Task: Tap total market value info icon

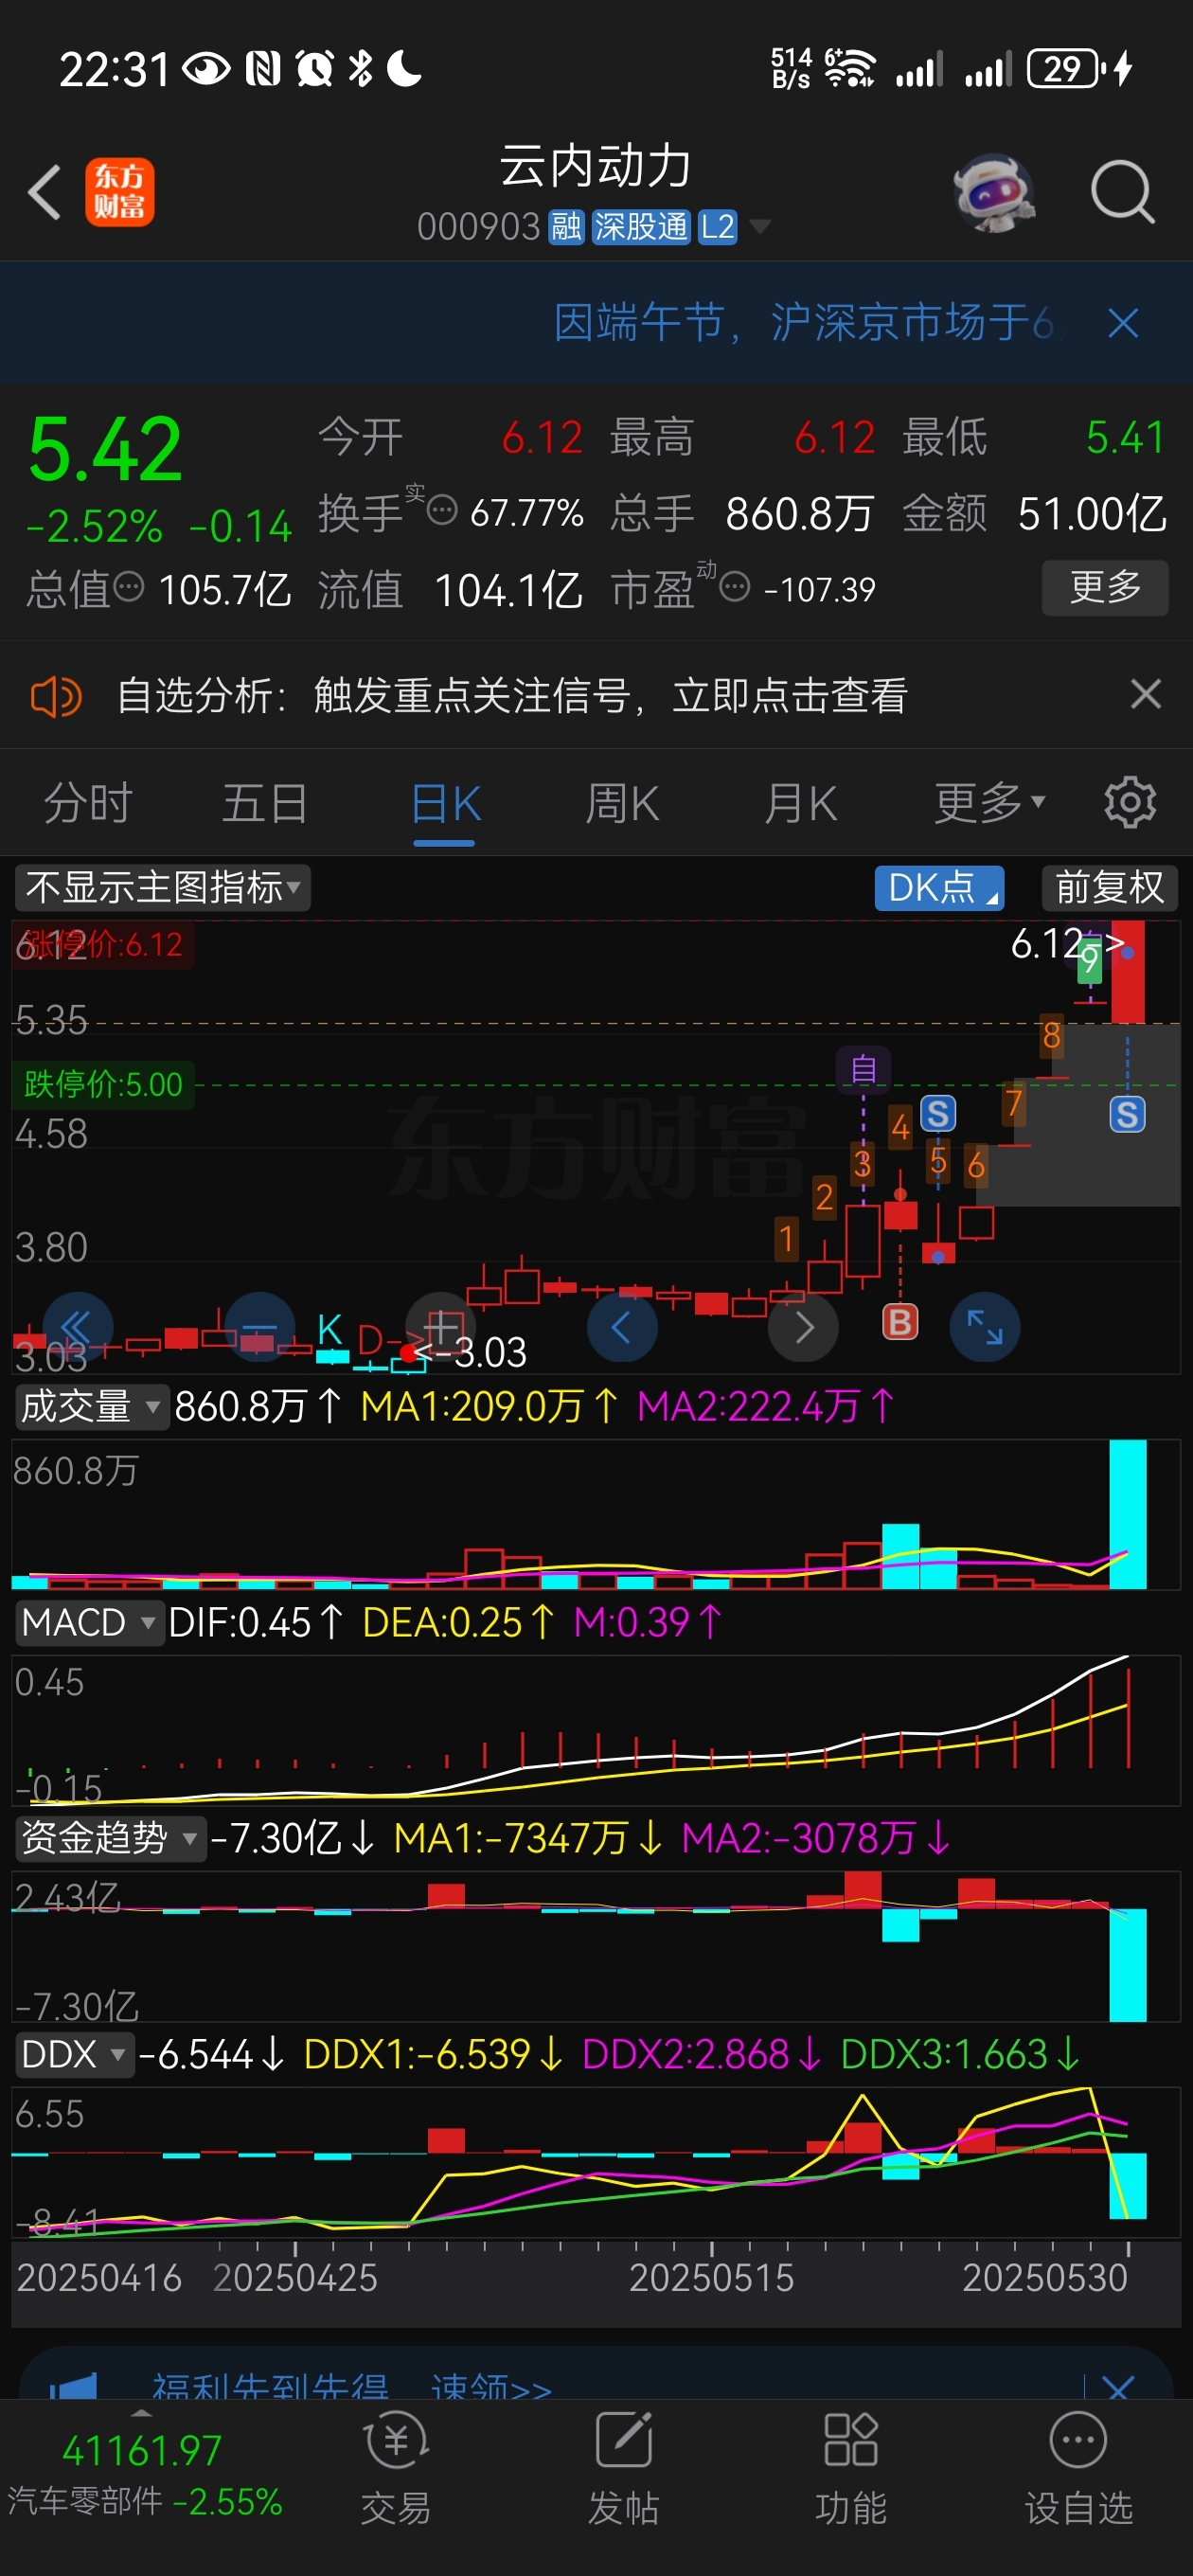Action: [x=128, y=586]
